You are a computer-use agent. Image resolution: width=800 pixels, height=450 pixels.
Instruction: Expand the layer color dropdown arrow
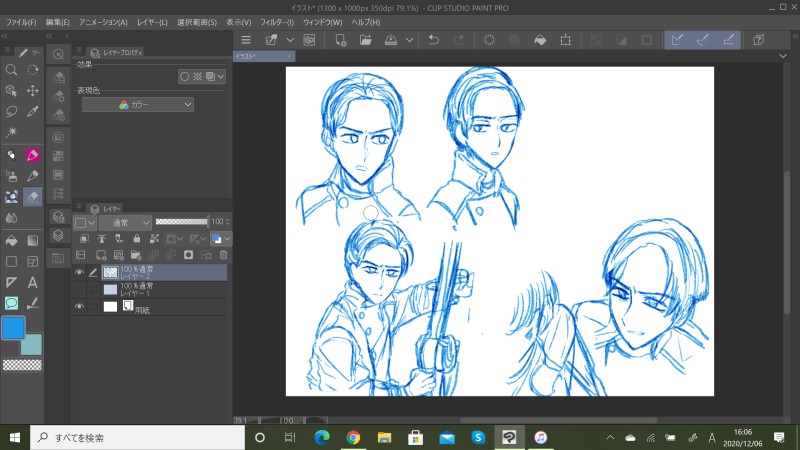227,239
